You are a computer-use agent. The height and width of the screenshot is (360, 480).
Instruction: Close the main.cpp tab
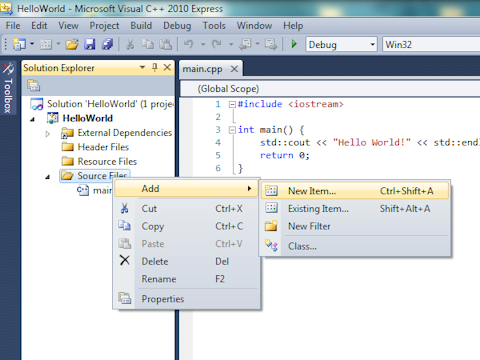click(234, 69)
